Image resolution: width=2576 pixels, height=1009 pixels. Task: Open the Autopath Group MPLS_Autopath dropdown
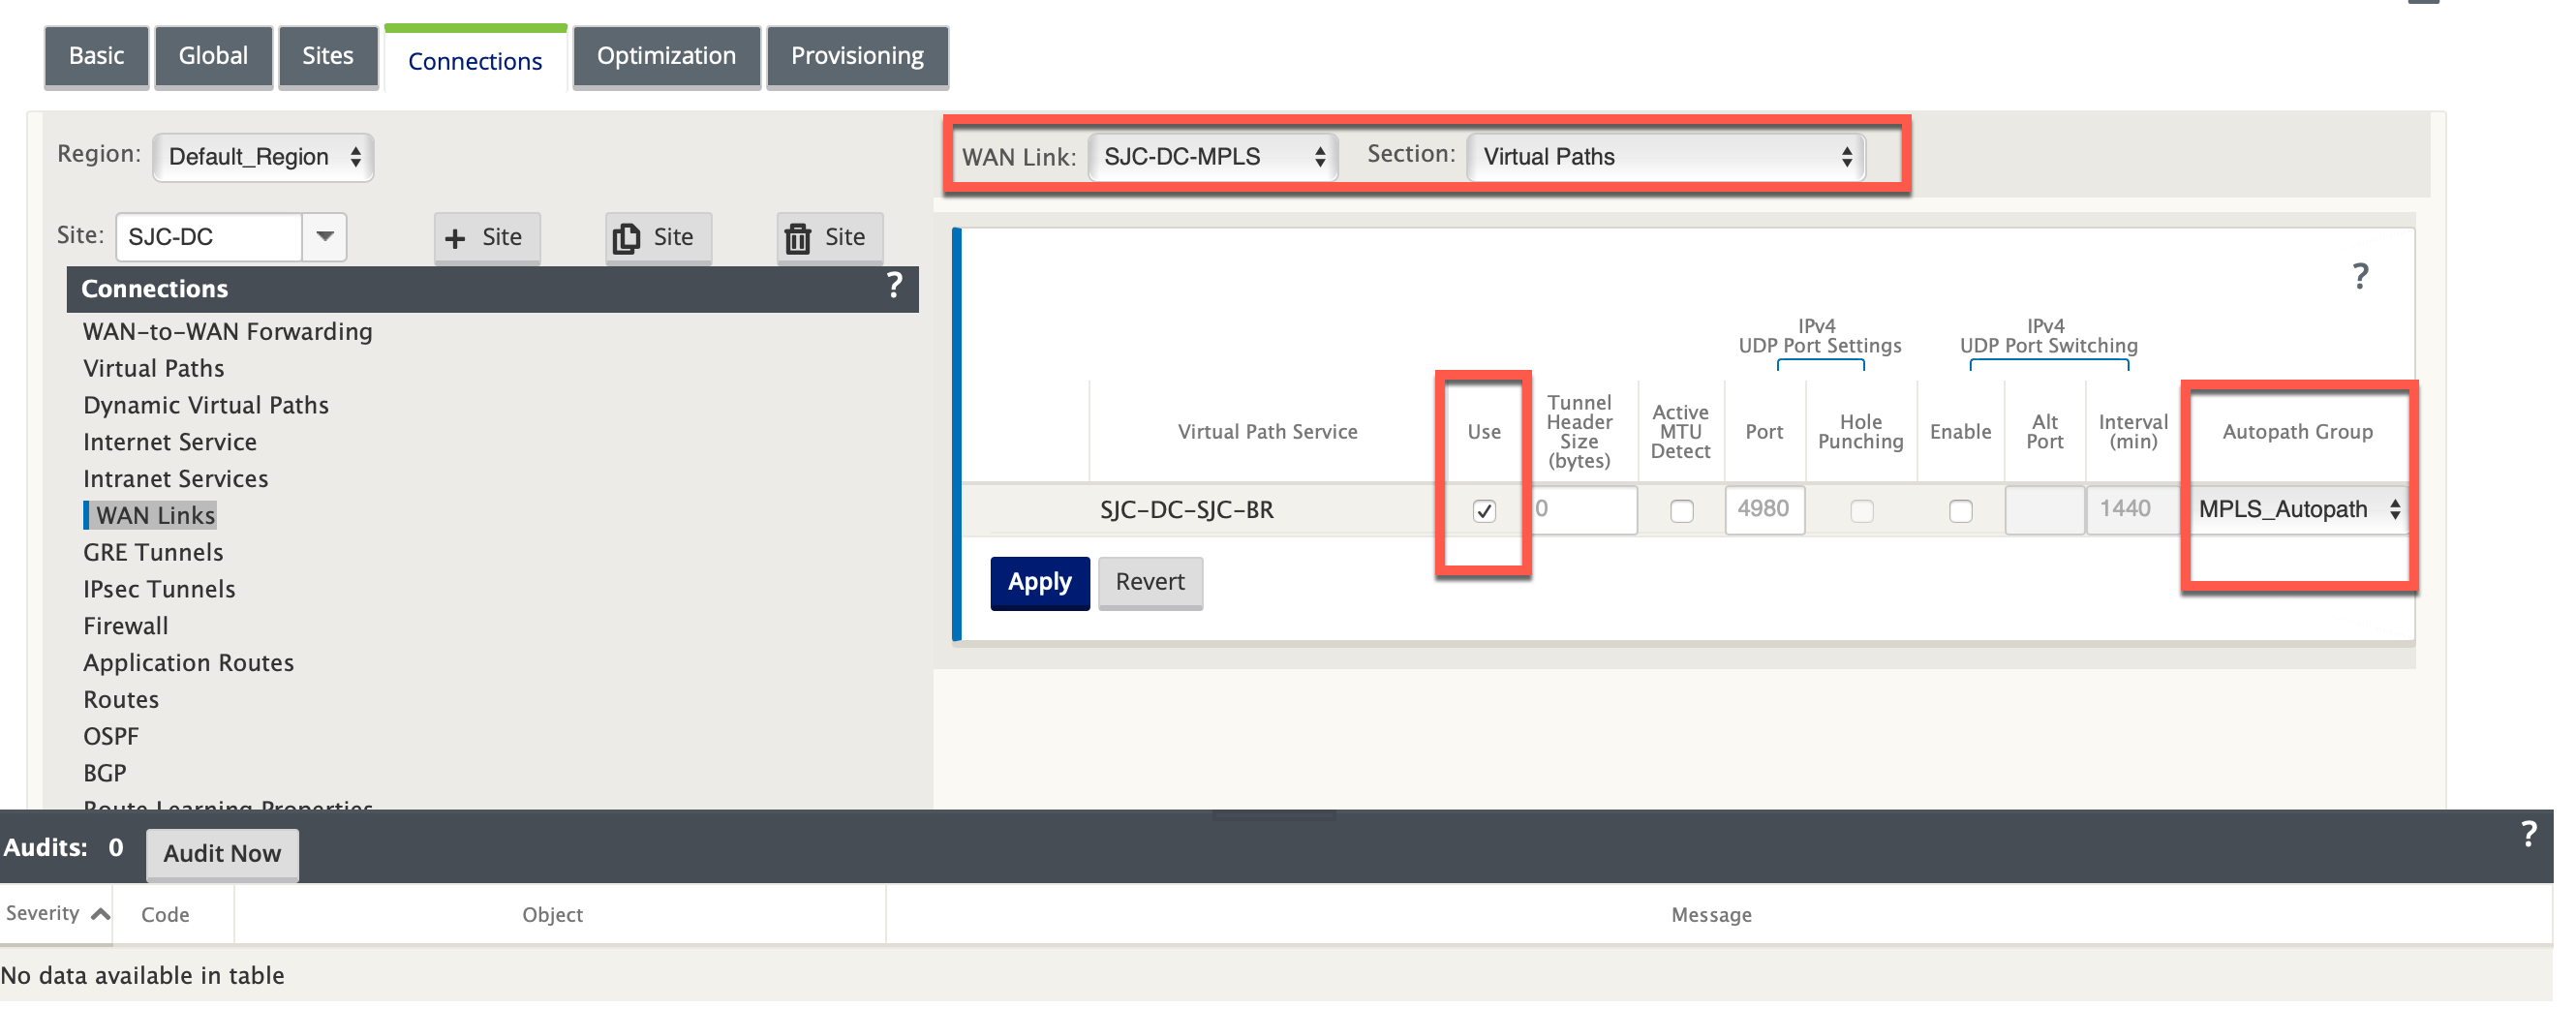(2298, 509)
